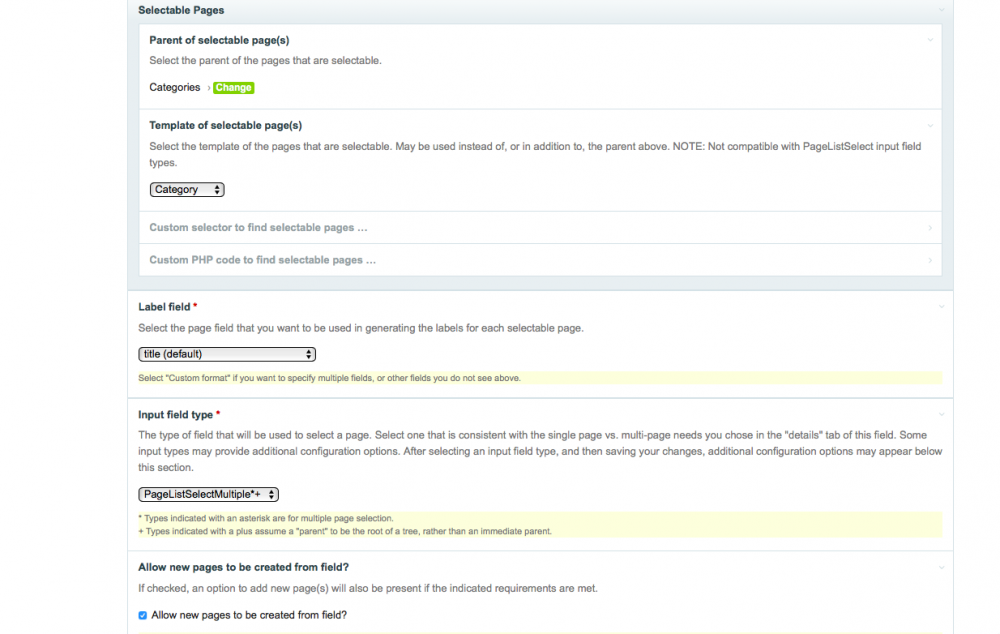The image size is (1000, 634).
Task: Click the Input field type heading text
Action: [175, 414]
